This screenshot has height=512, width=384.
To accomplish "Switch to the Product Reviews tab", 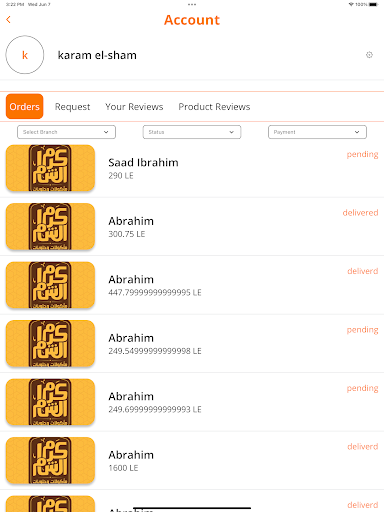I will coord(214,107).
